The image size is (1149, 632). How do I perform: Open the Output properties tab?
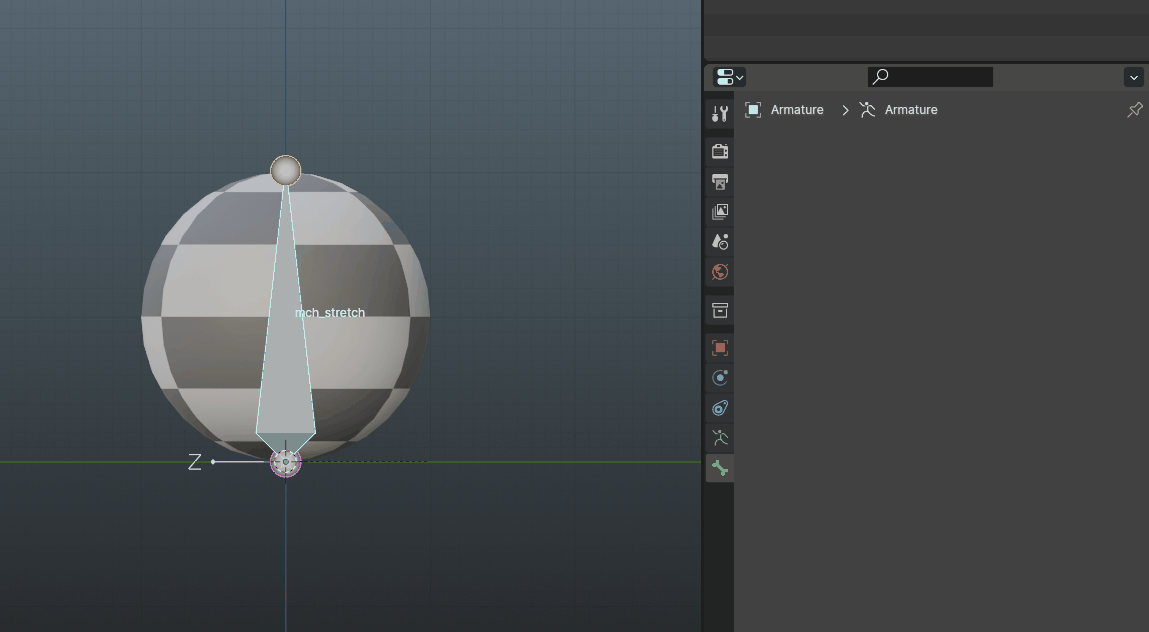(x=720, y=182)
